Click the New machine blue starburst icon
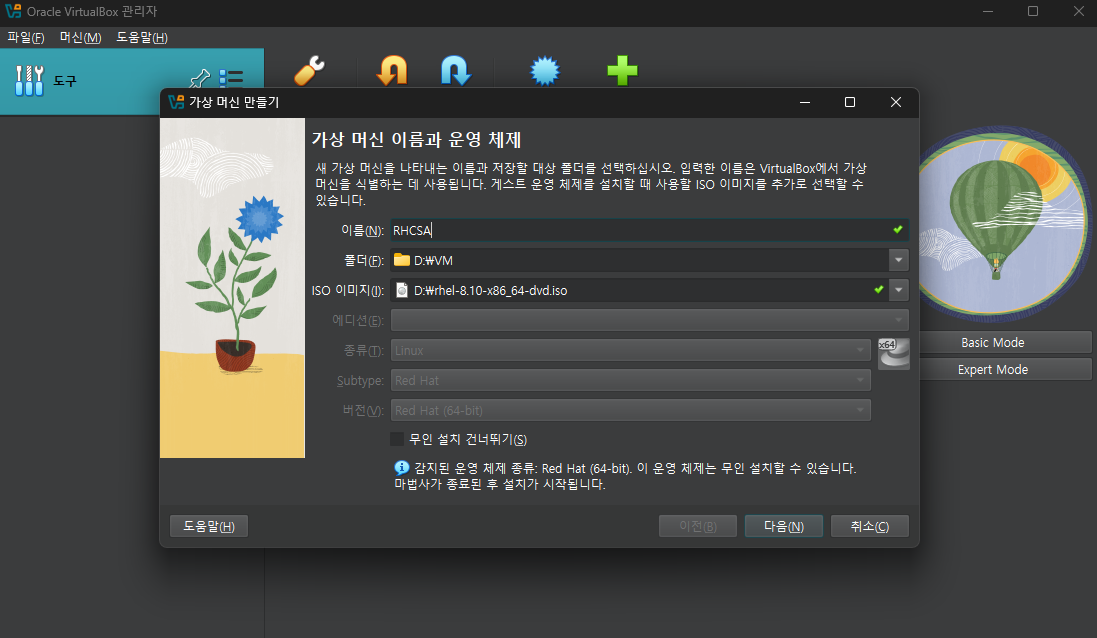 [545, 71]
